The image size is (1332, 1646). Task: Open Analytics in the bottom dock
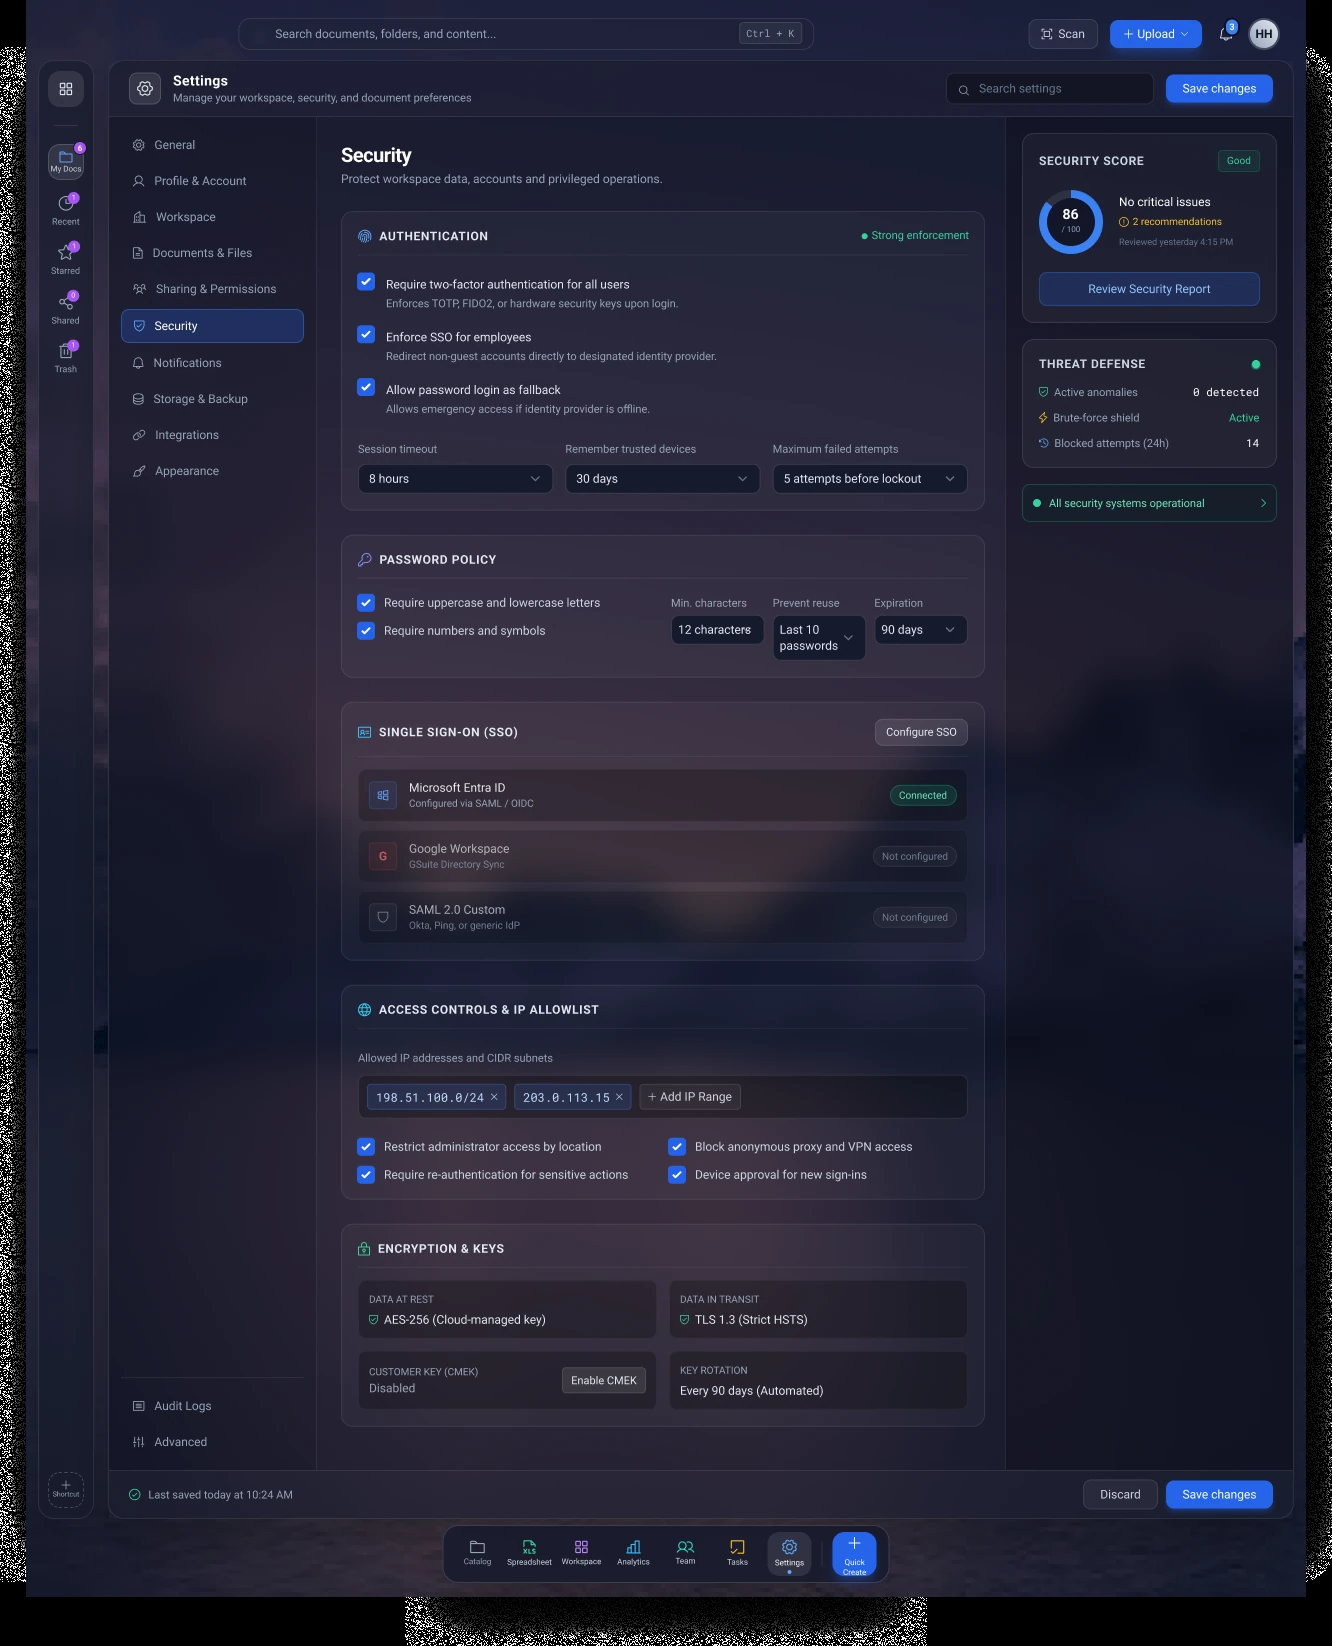[x=633, y=1553]
